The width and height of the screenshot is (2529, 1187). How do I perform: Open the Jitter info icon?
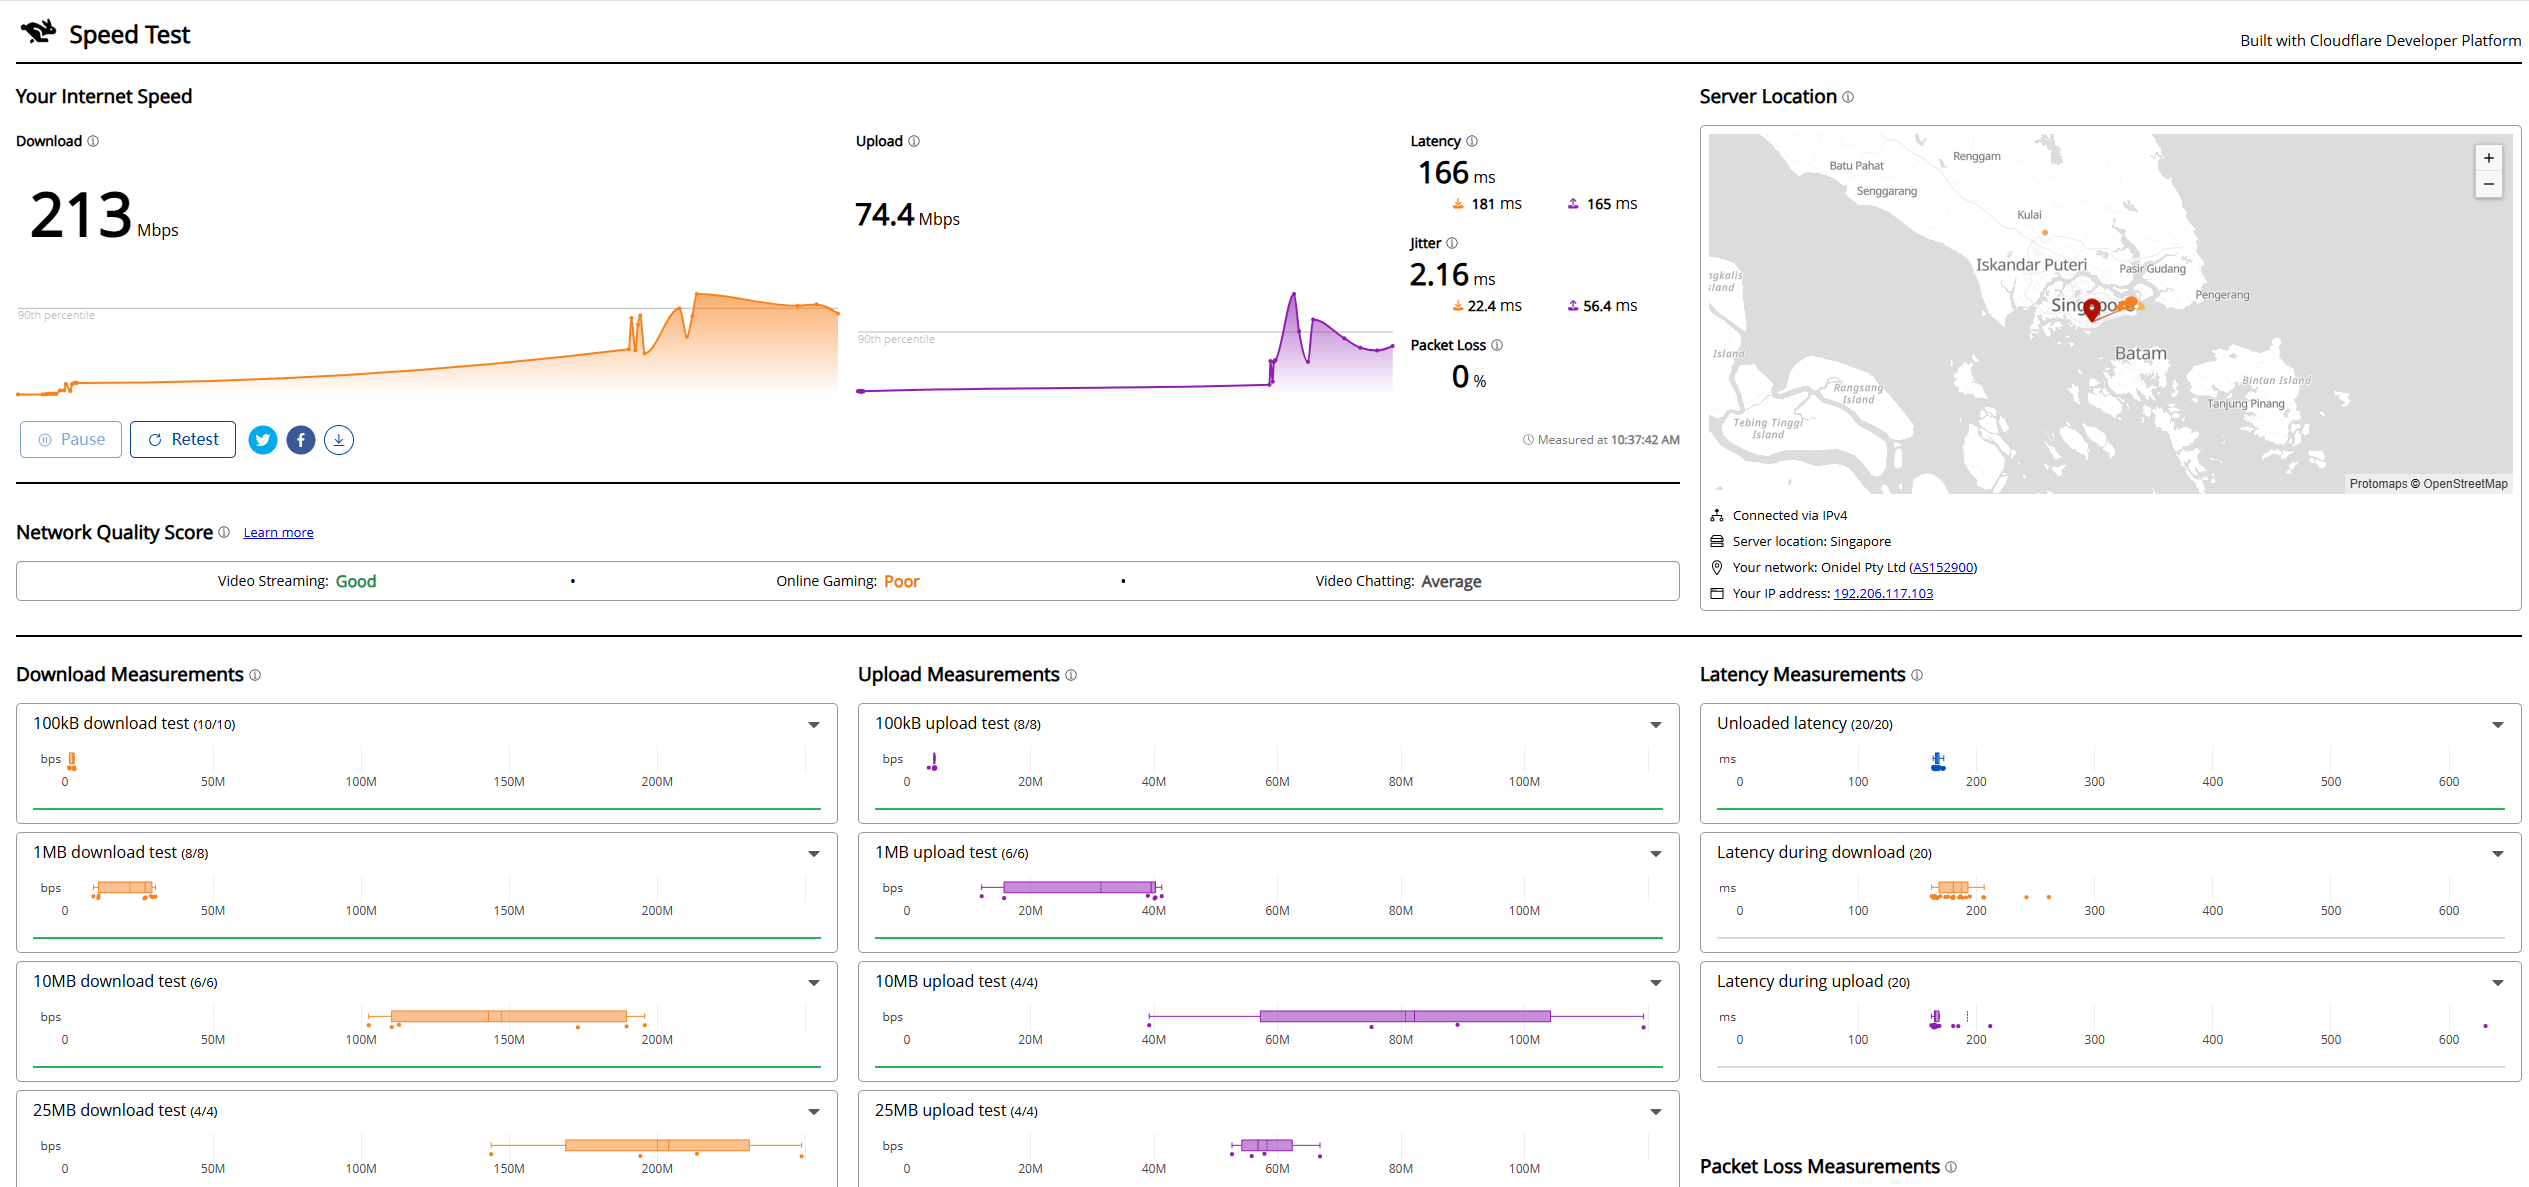[1452, 243]
